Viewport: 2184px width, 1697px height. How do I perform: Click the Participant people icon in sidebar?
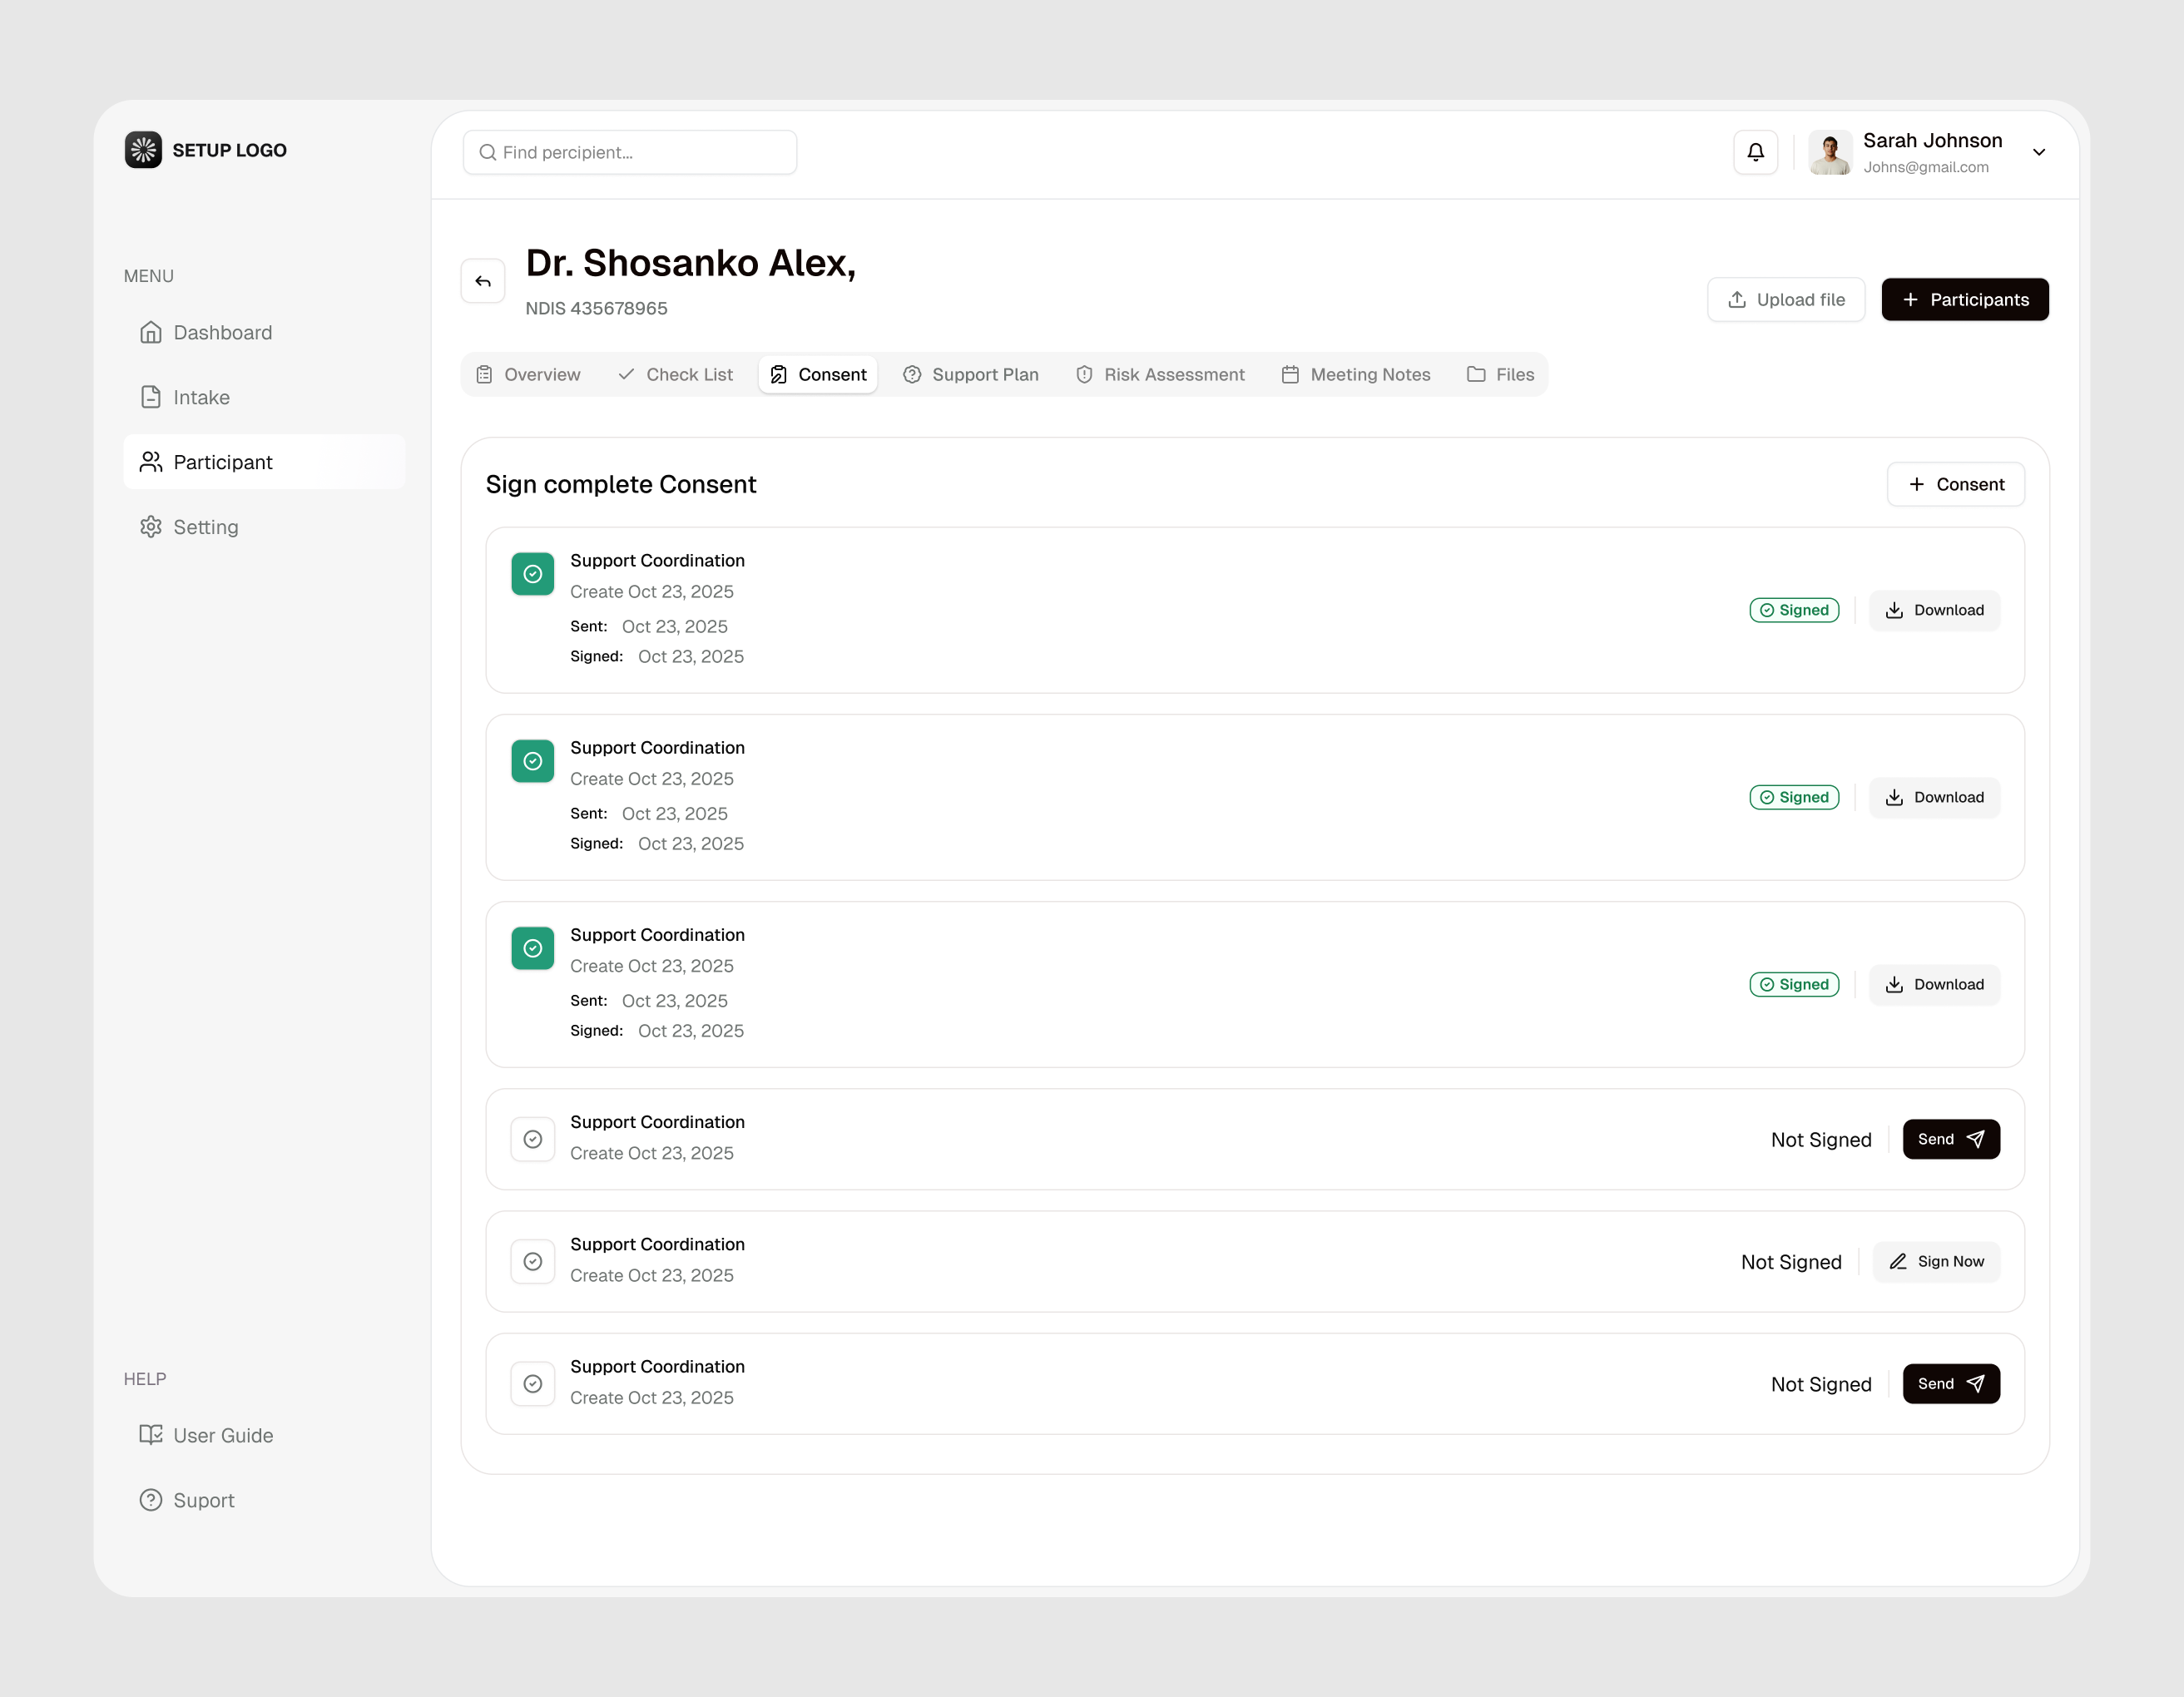[151, 461]
